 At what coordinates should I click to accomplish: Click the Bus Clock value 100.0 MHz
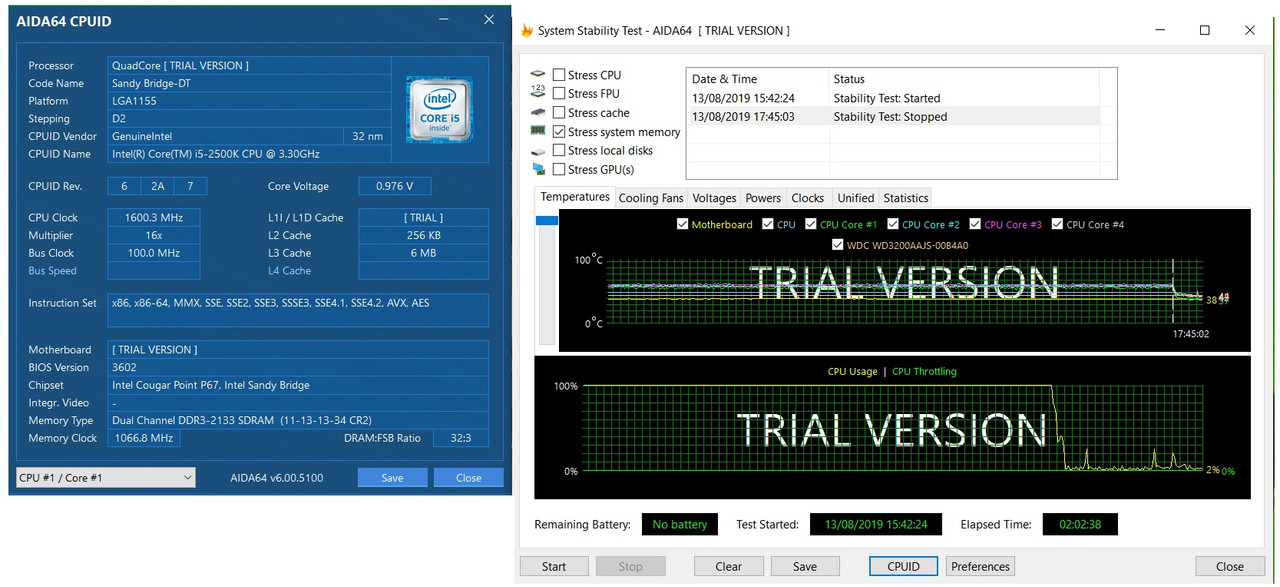click(x=154, y=253)
